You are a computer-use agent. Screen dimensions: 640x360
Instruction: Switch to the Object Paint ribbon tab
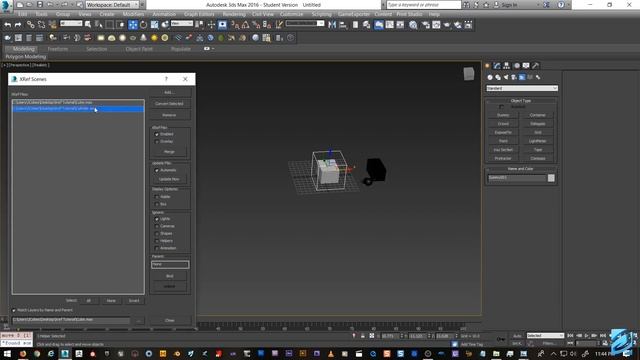139,49
